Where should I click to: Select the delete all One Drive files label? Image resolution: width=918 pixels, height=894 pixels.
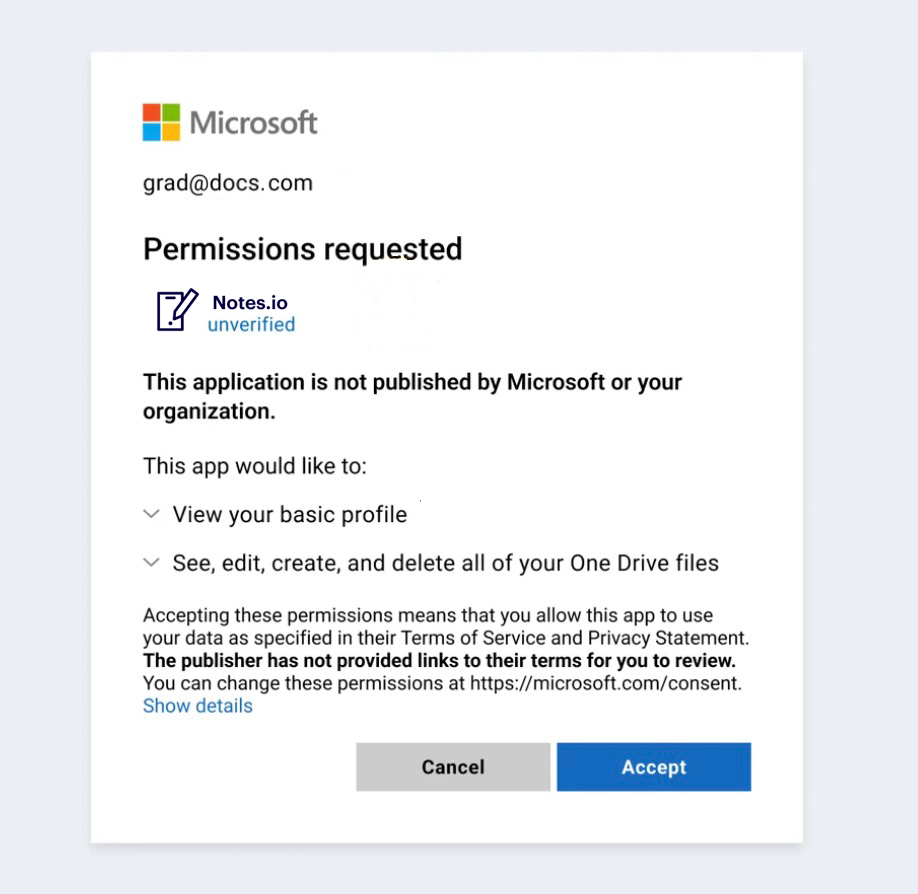445,563
